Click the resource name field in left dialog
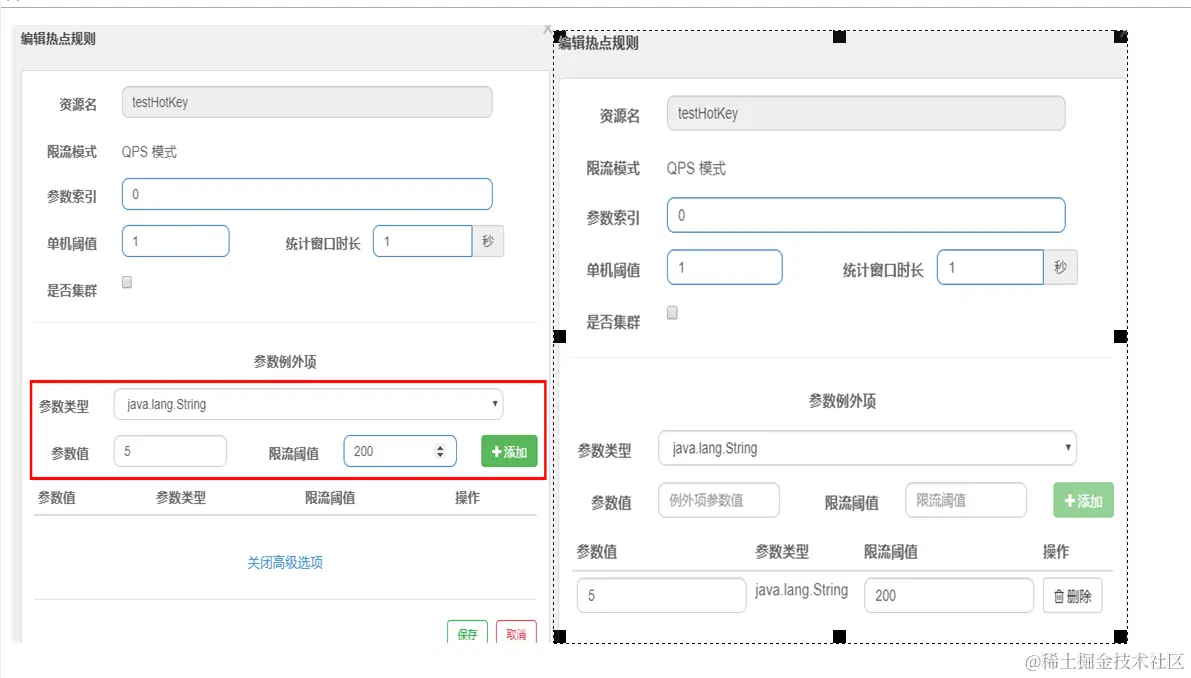Screen dimensions: 1191x678 click(307, 102)
